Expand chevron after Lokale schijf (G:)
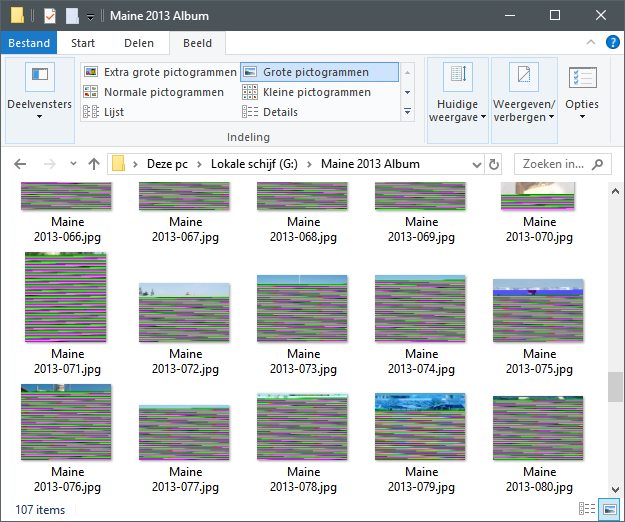This screenshot has width=625, height=522. coord(309,164)
